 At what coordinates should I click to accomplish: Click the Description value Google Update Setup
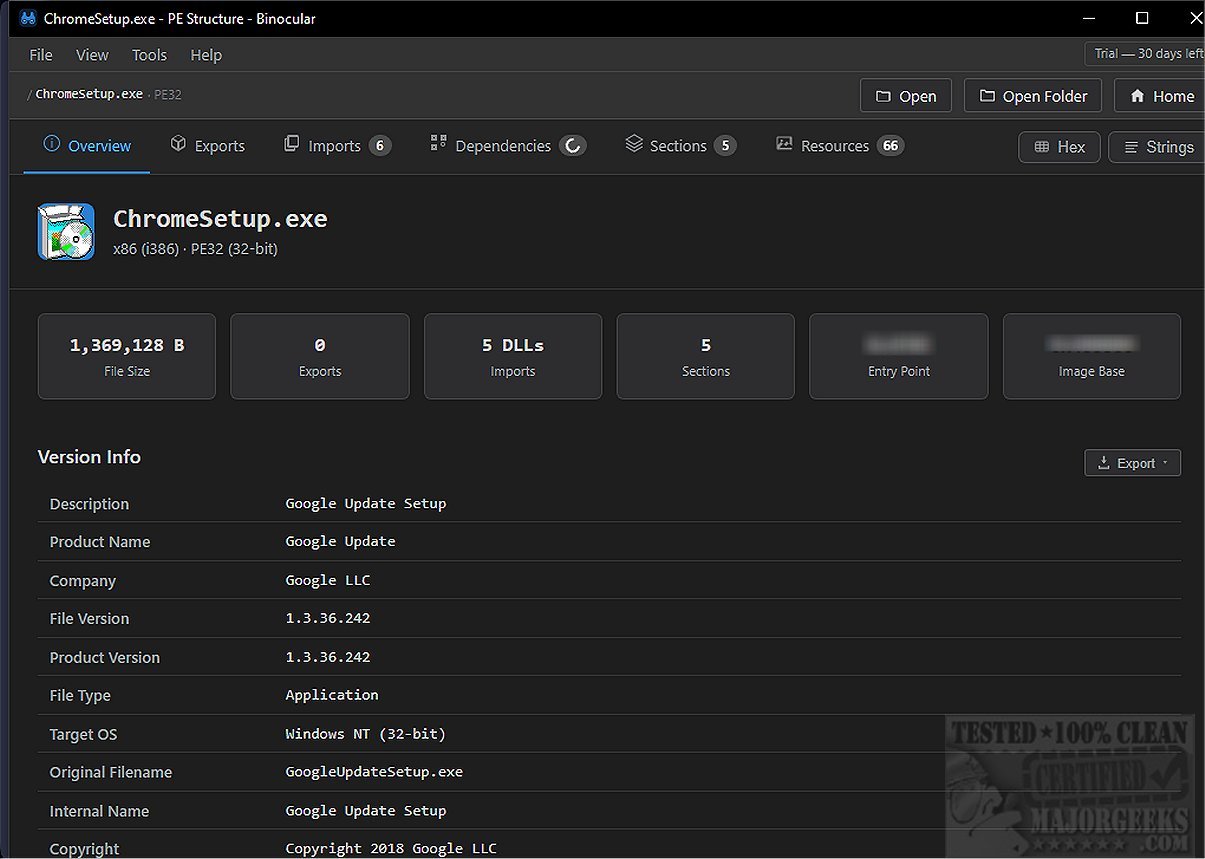coord(366,503)
